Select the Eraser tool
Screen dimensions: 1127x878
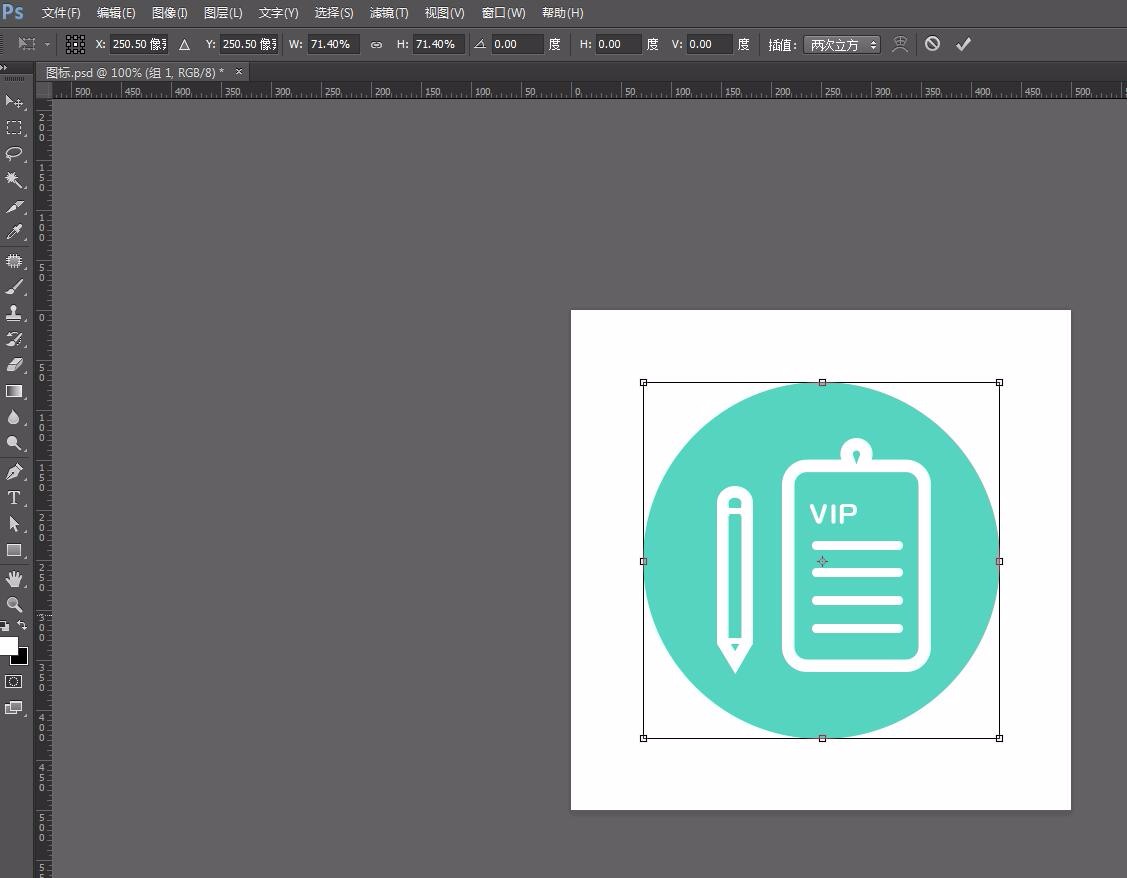(14, 365)
